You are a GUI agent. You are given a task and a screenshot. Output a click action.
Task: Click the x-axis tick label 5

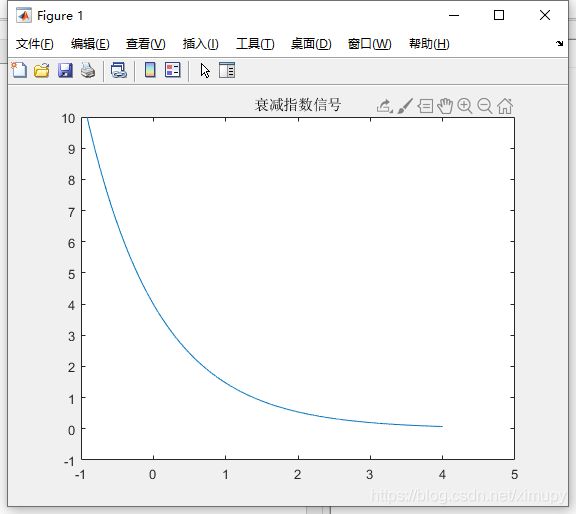coord(514,474)
